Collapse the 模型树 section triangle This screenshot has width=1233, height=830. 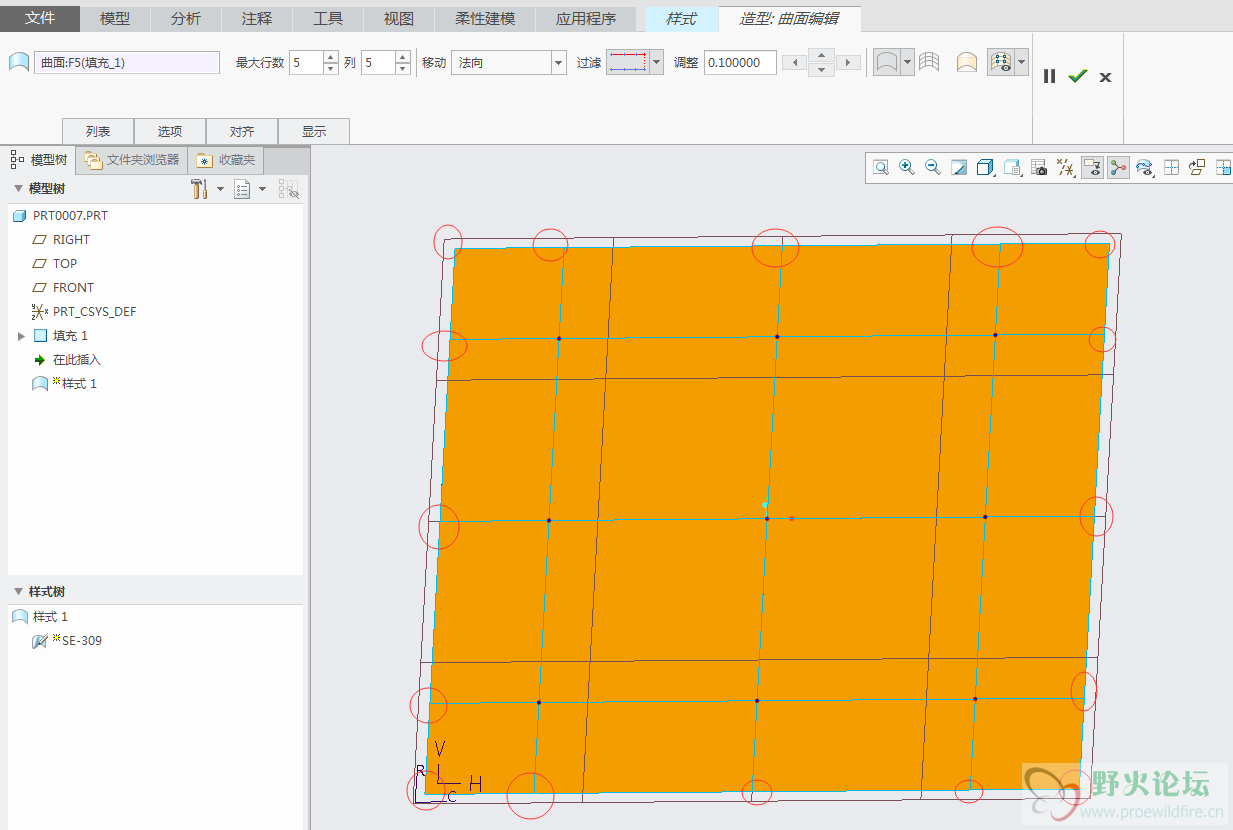[x=18, y=189]
